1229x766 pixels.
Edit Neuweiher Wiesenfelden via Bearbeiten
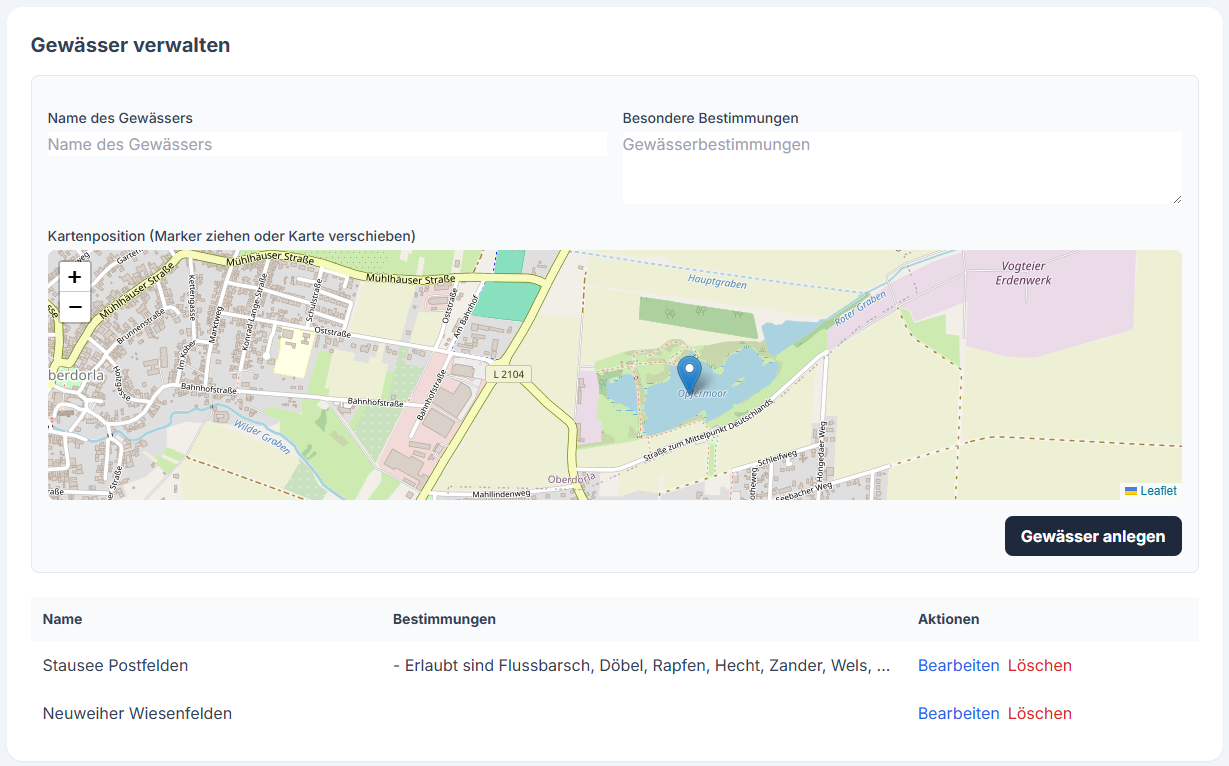click(x=959, y=713)
